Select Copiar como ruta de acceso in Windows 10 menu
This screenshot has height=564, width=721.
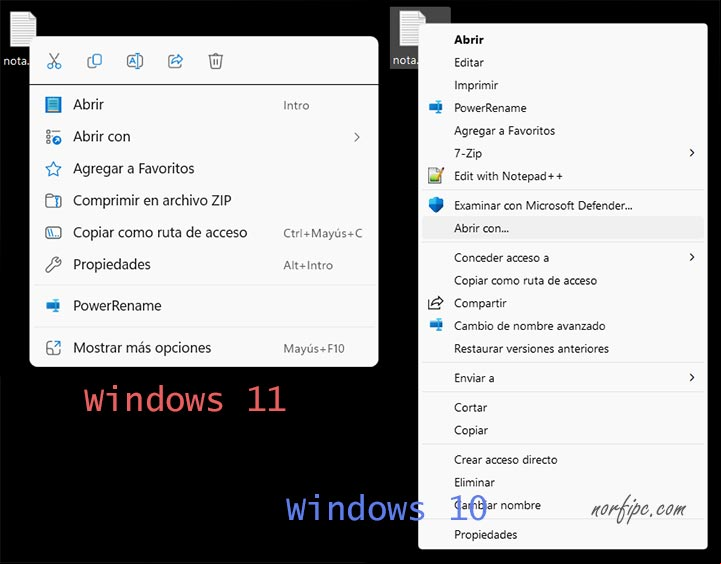563,280
